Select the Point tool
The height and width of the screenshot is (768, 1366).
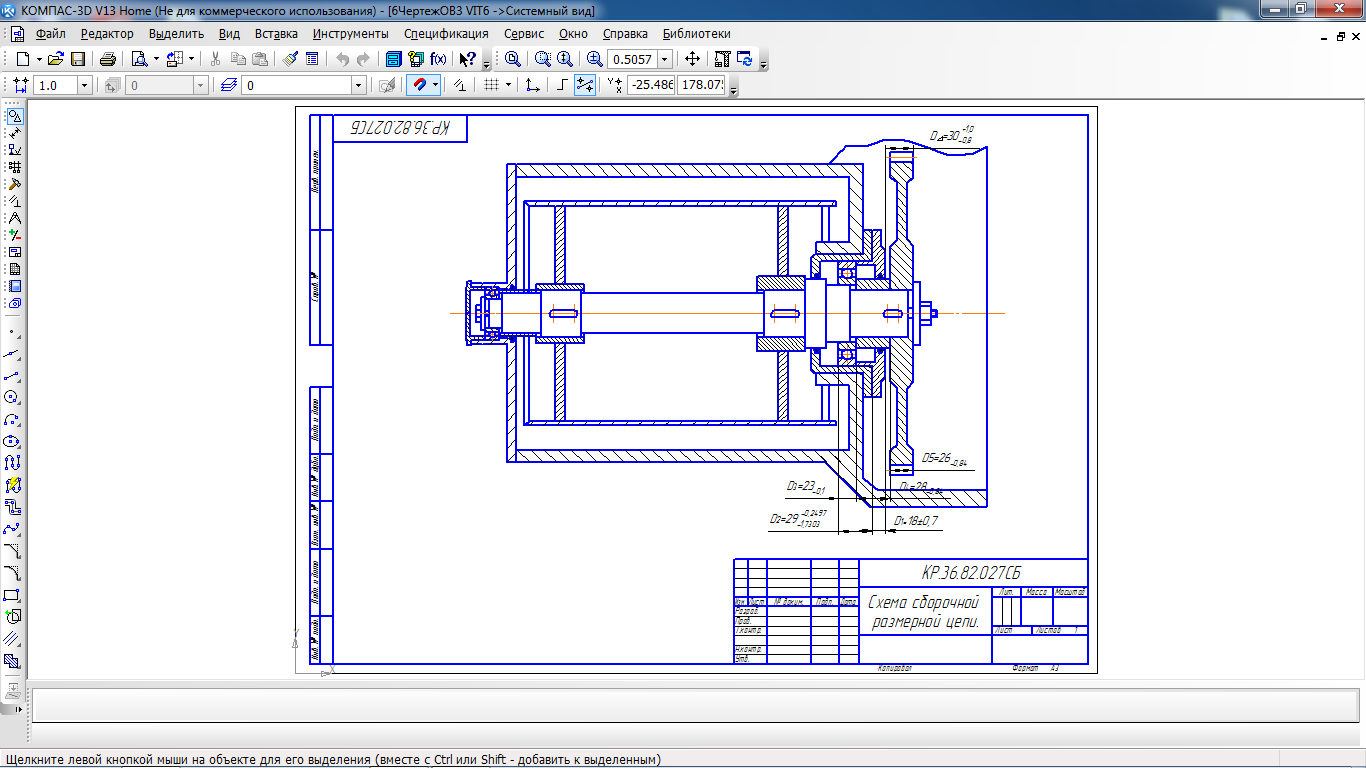(12, 331)
